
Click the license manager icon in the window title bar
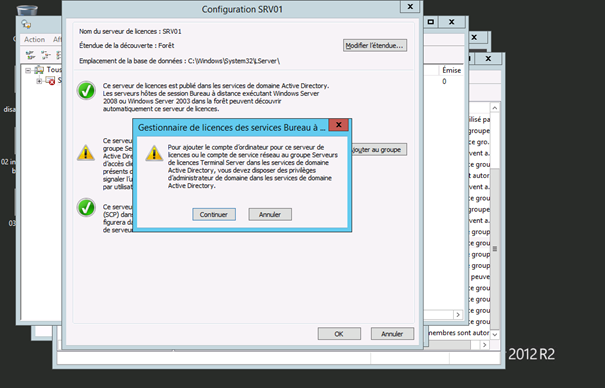click(26, 24)
